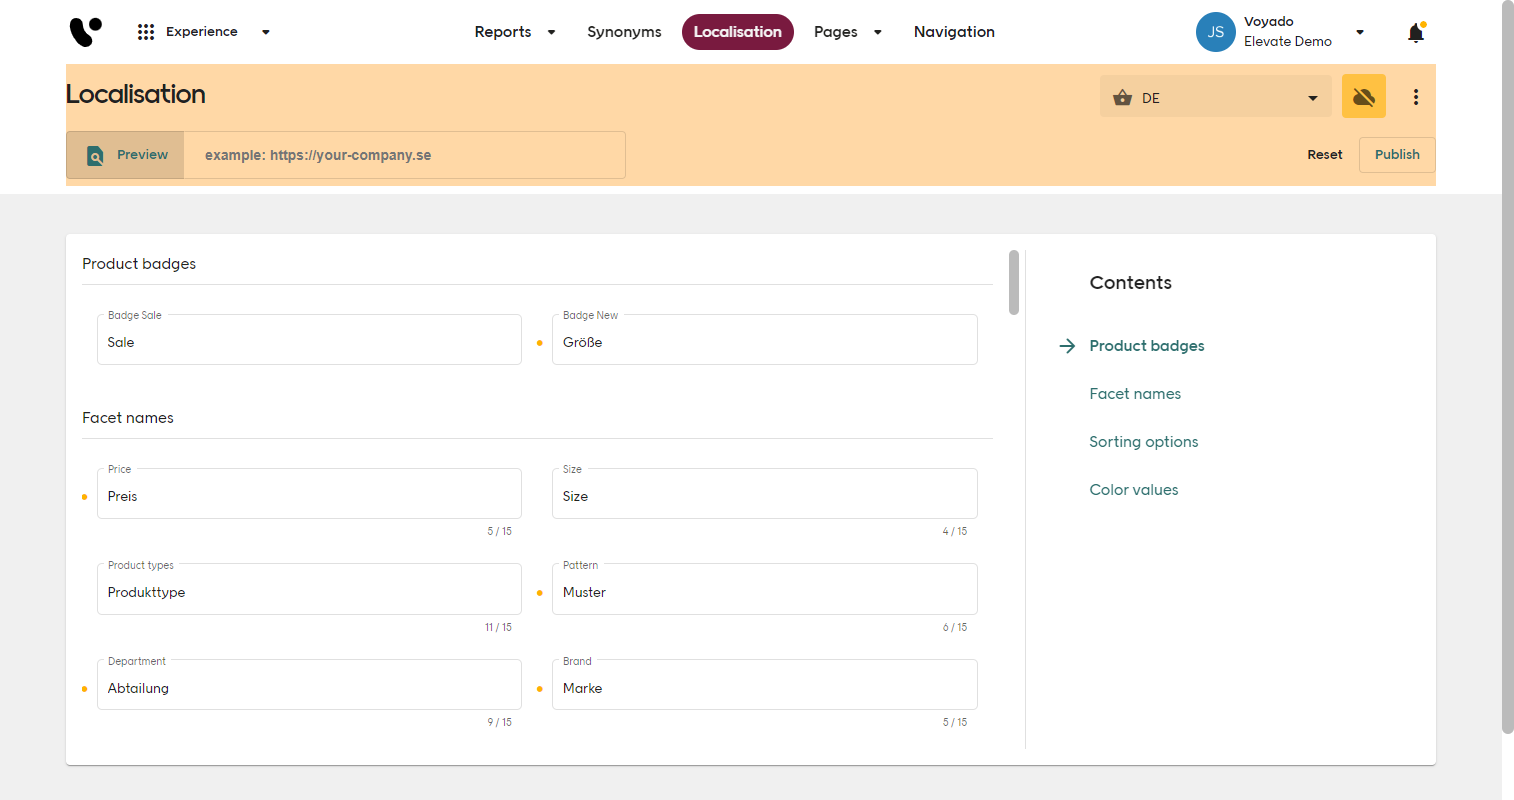Open the apps grid icon
Image resolution: width=1514 pixels, height=800 pixels.
[x=146, y=32]
